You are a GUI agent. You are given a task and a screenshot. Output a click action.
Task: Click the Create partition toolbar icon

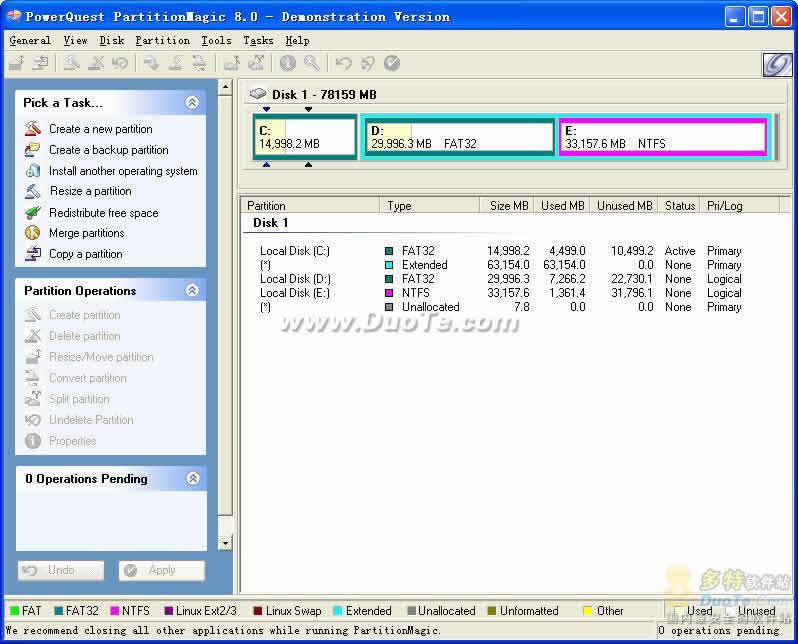point(71,63)
